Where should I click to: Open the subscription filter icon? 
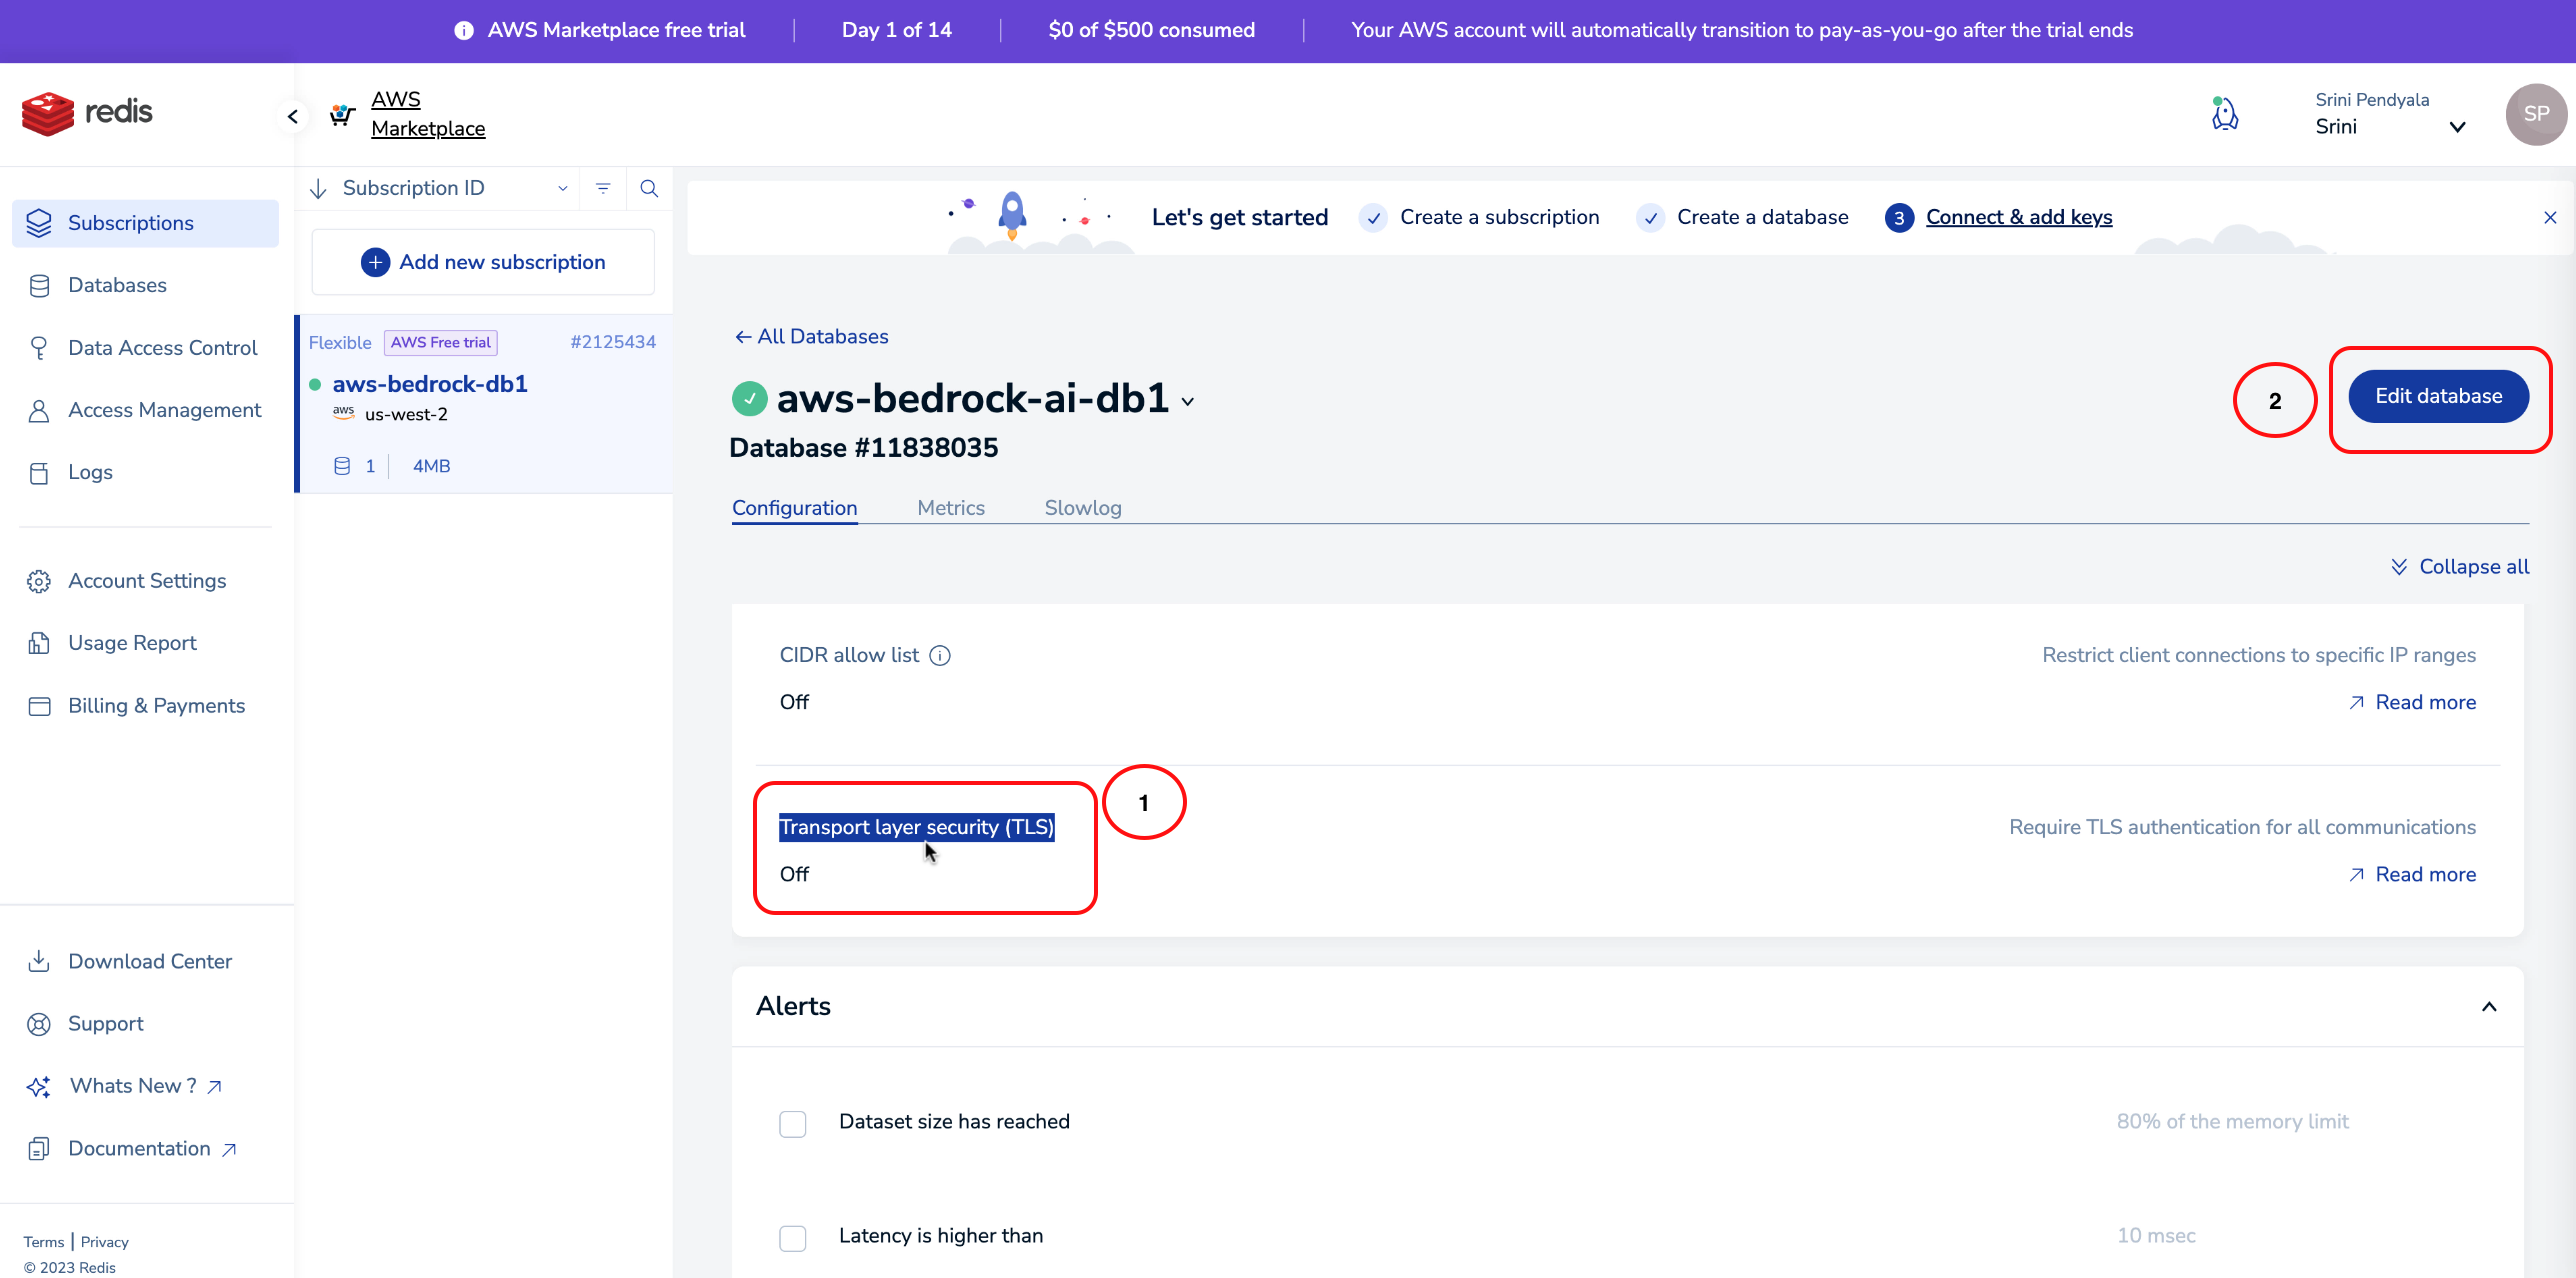[603, 188]
